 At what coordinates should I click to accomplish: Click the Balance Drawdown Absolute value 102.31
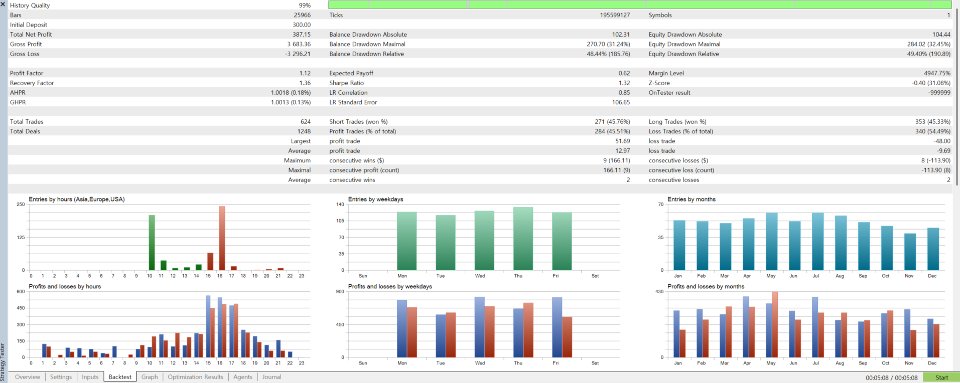tap(621, 34)
